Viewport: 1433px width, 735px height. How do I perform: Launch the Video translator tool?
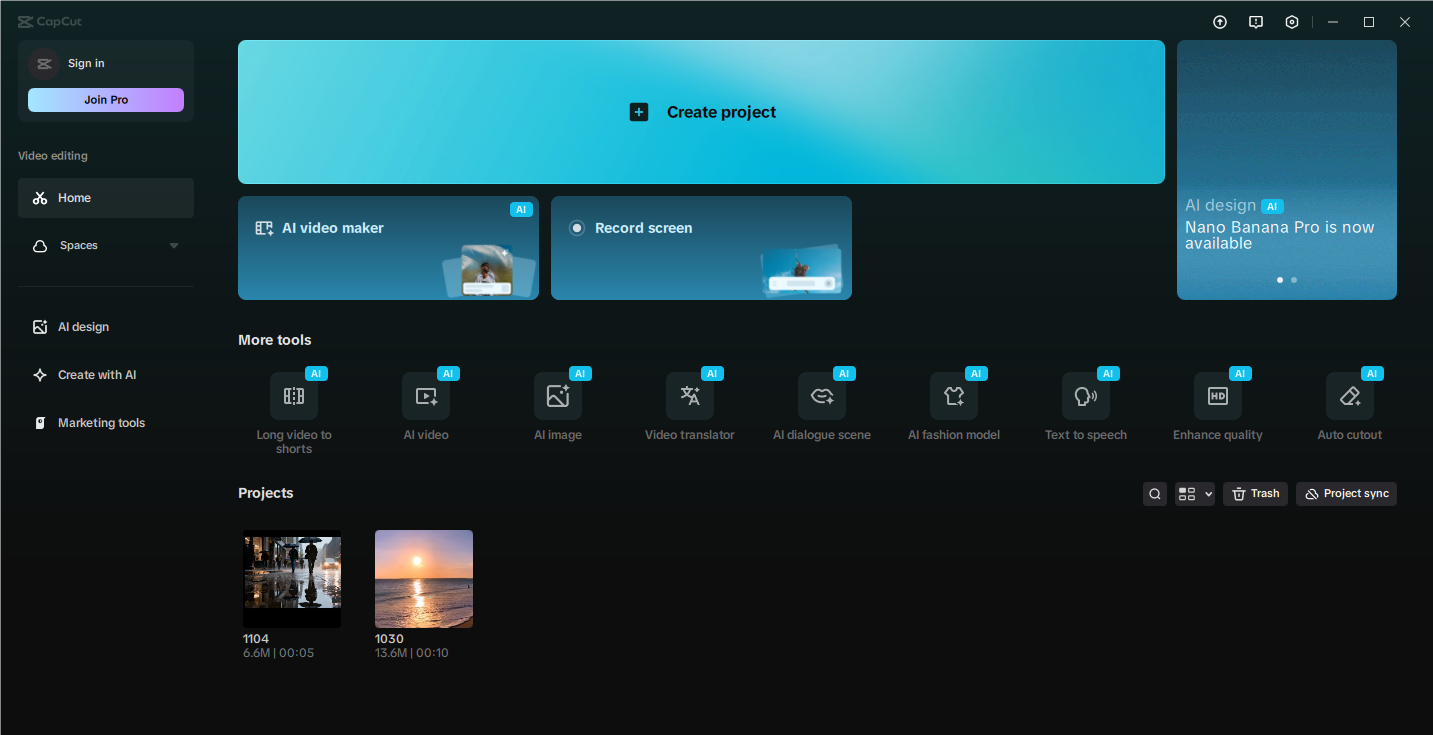click(x=689, y=402)
